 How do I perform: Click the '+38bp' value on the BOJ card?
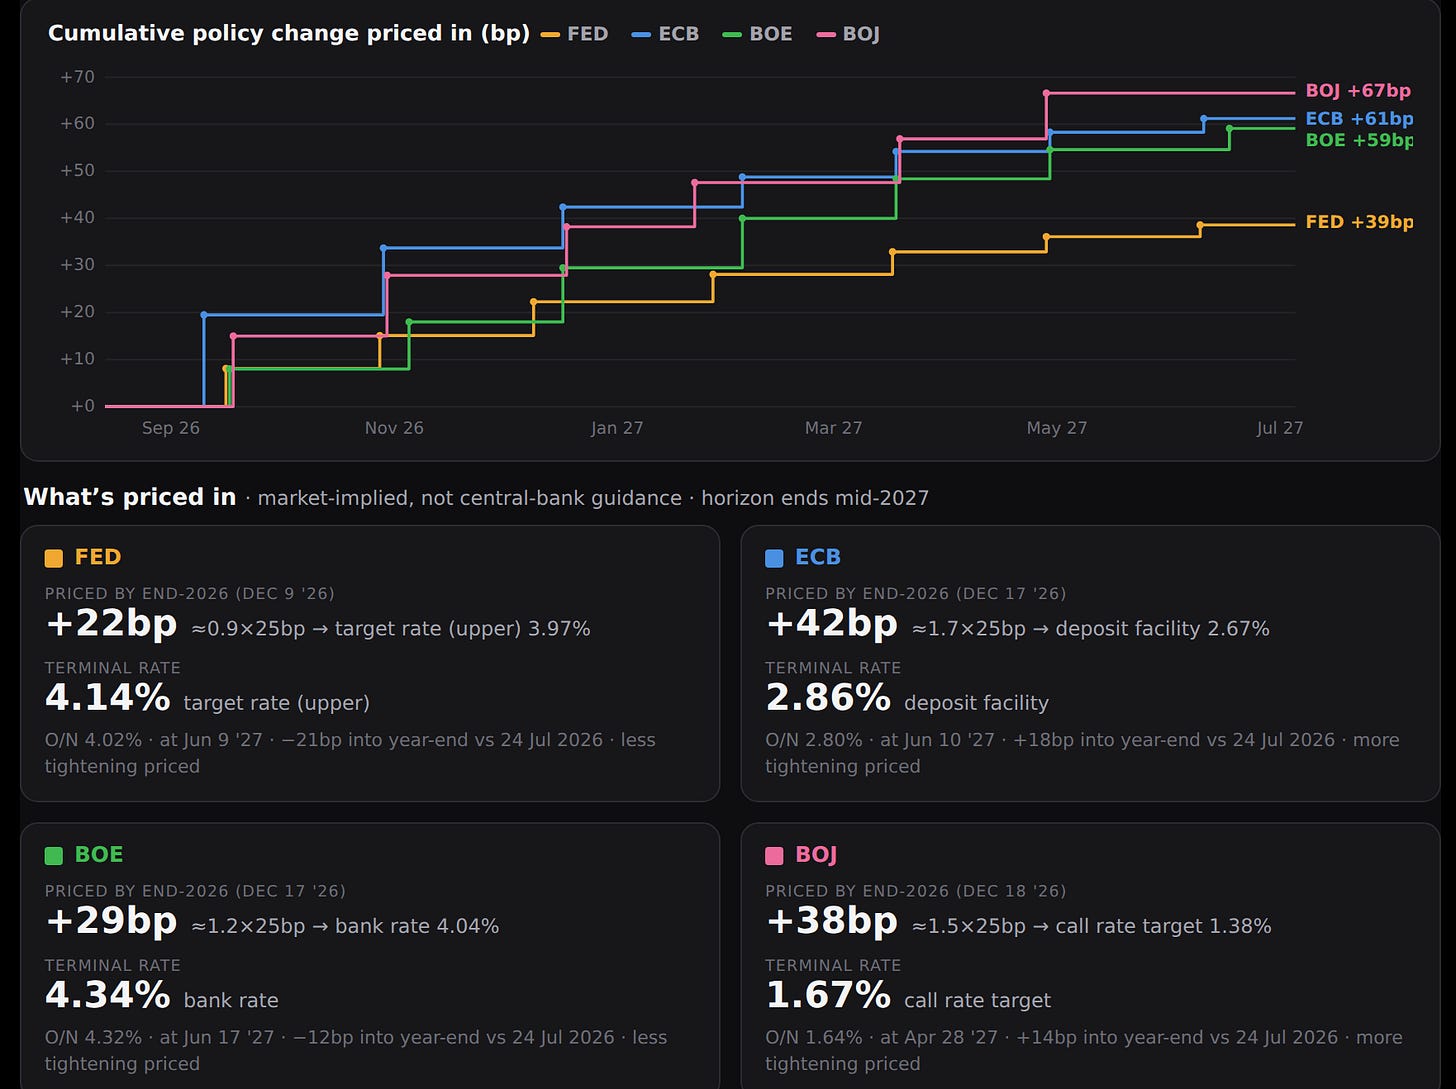(832, 922)
